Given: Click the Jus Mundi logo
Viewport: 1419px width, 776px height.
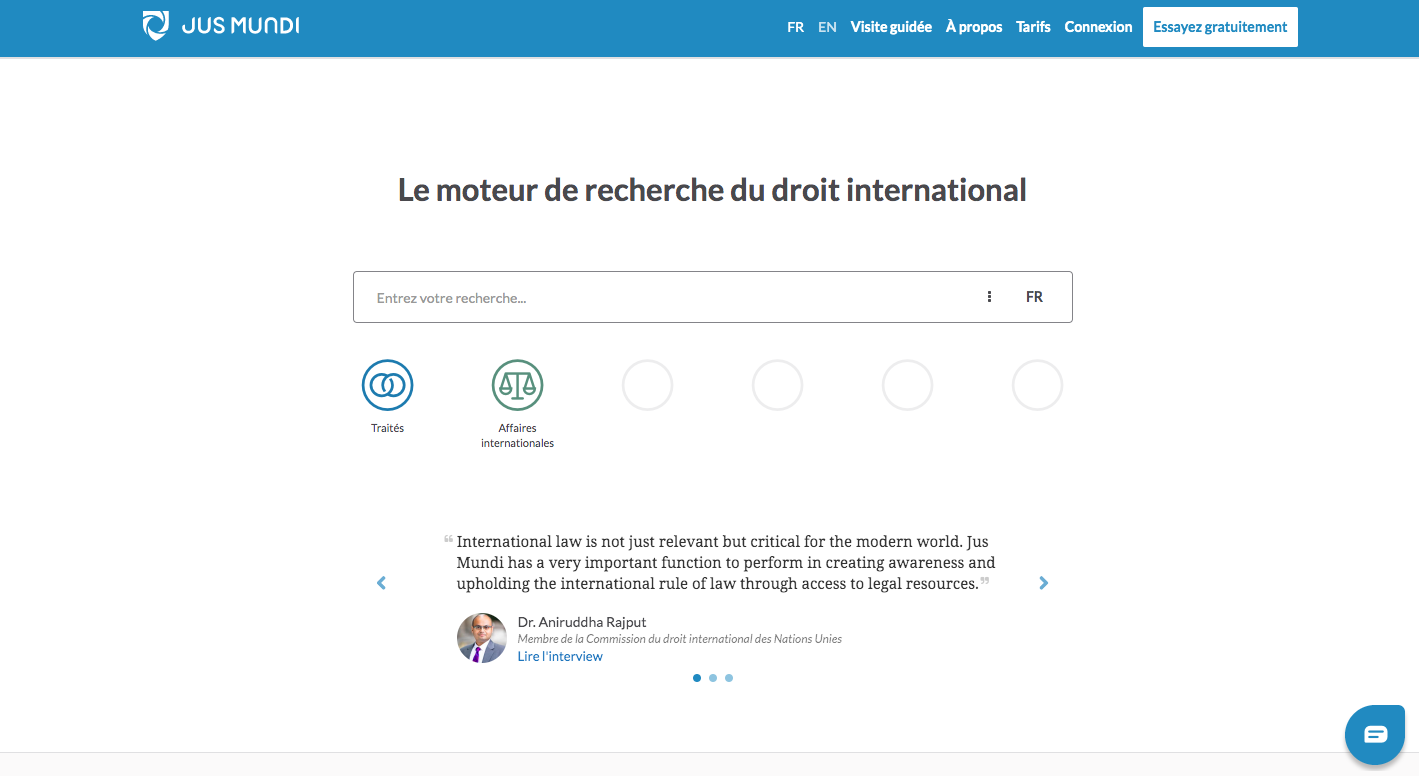Looking at the screenshot, I should [x=221, y=26].
